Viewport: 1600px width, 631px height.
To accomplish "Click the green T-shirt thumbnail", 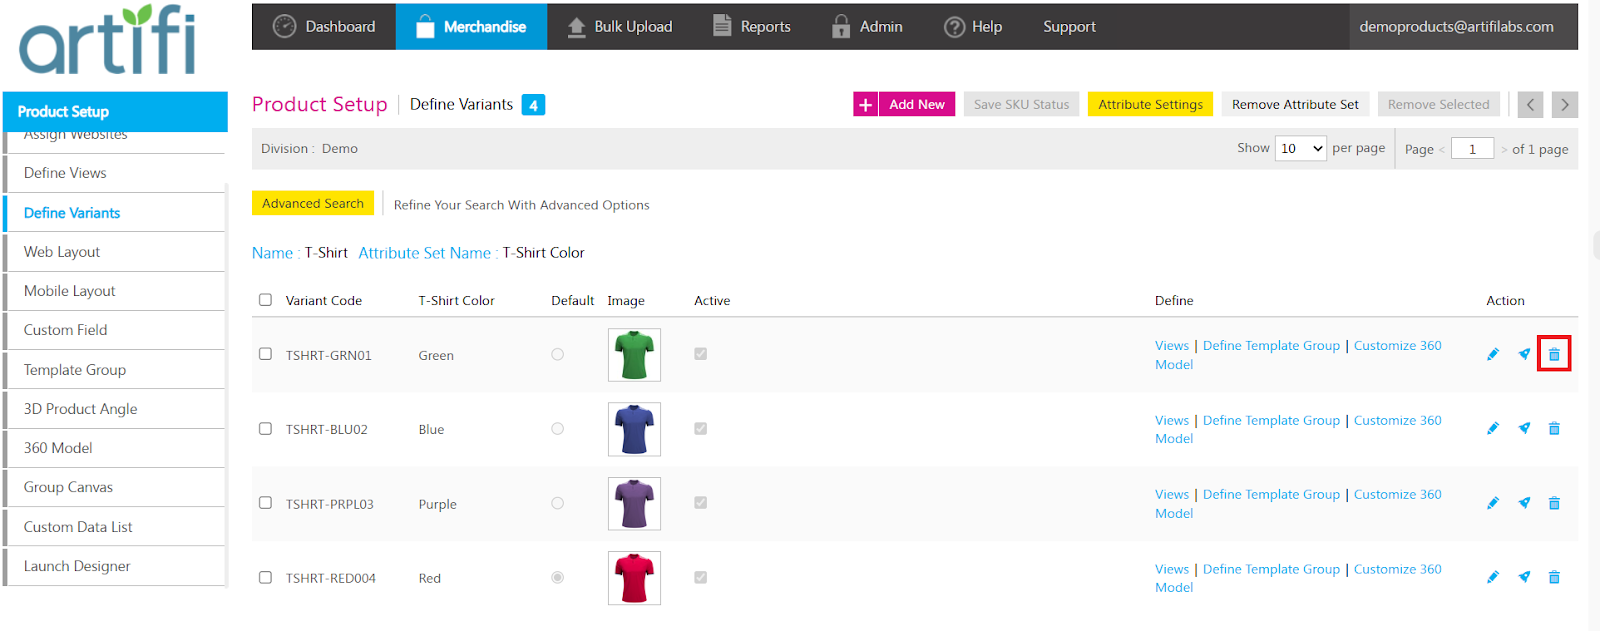I will point(634,355).
